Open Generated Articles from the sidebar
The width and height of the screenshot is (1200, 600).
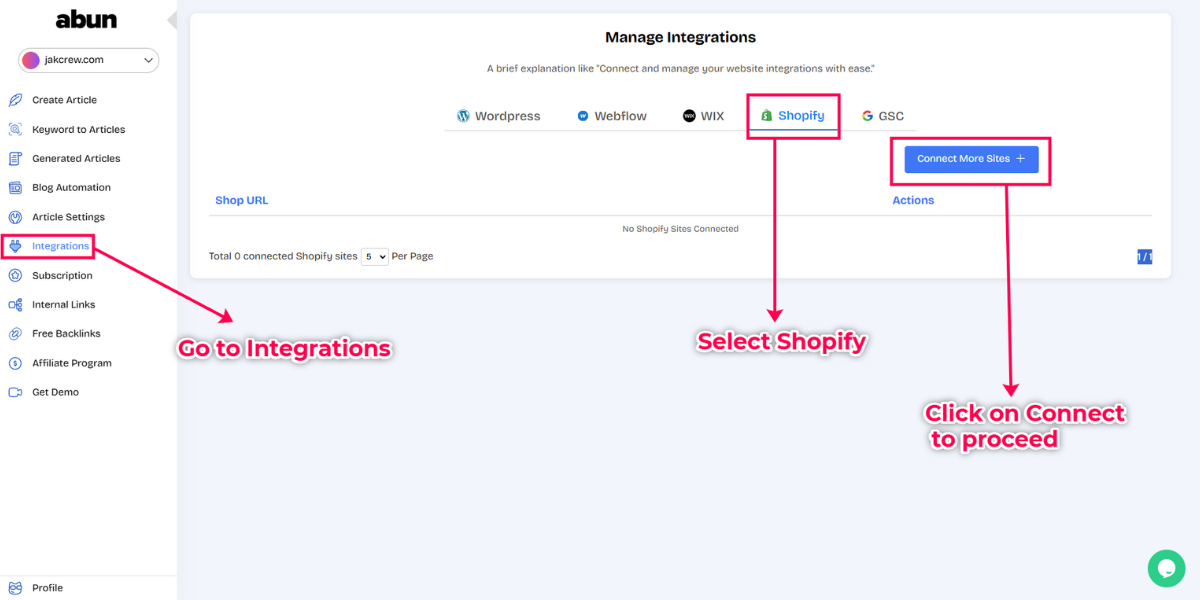click(x=15, y=158)
